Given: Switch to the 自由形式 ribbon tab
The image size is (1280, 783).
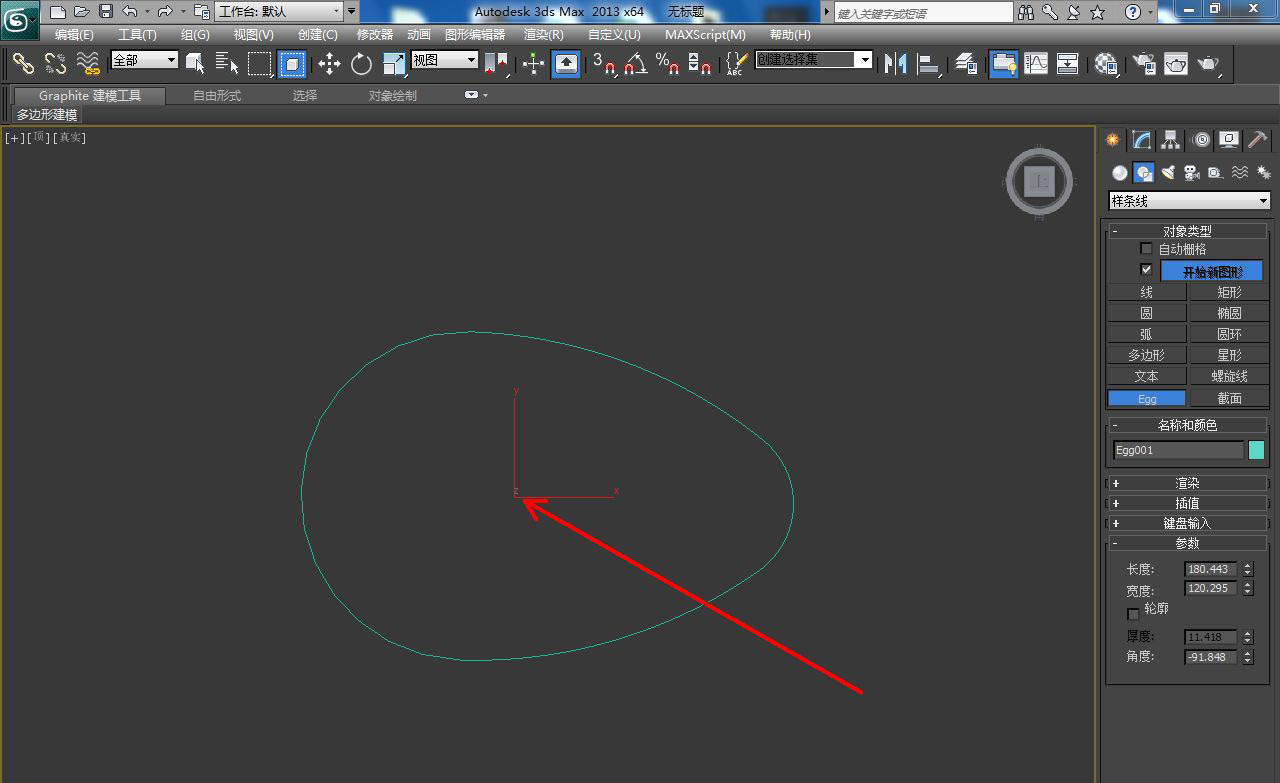Looking at the screenshot, I should (217, 96).
